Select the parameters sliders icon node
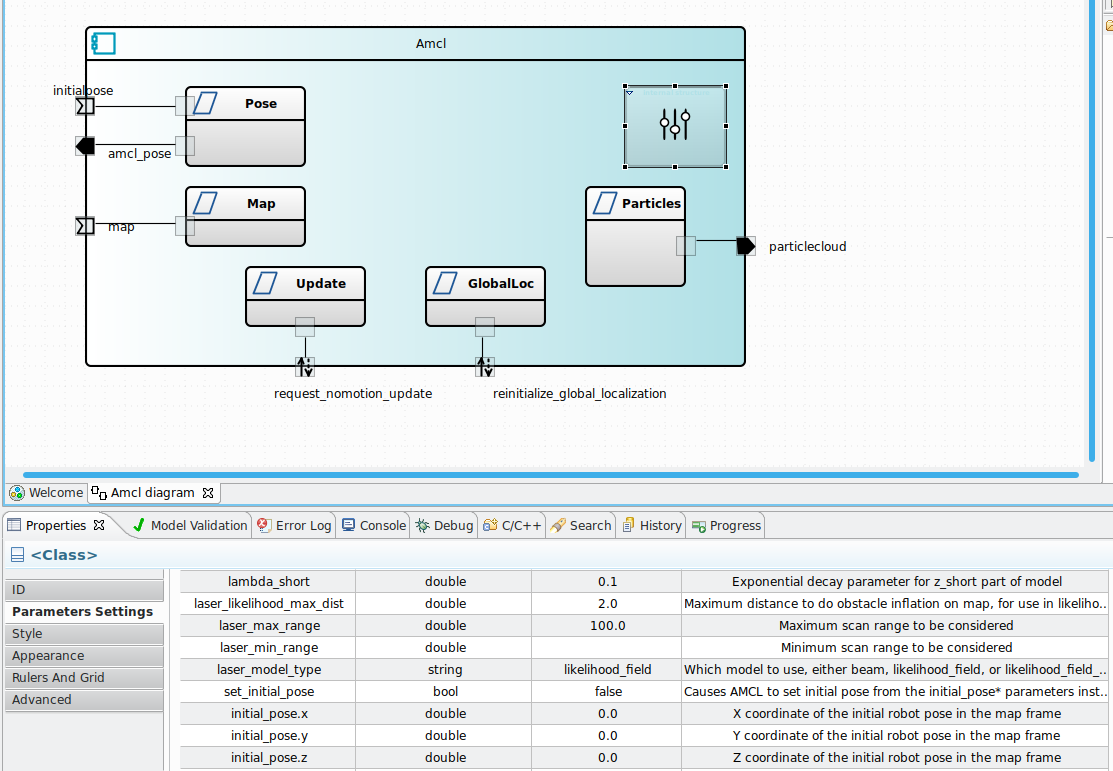Viewport: 1113px width, 771px height. (x=675, y=126)
